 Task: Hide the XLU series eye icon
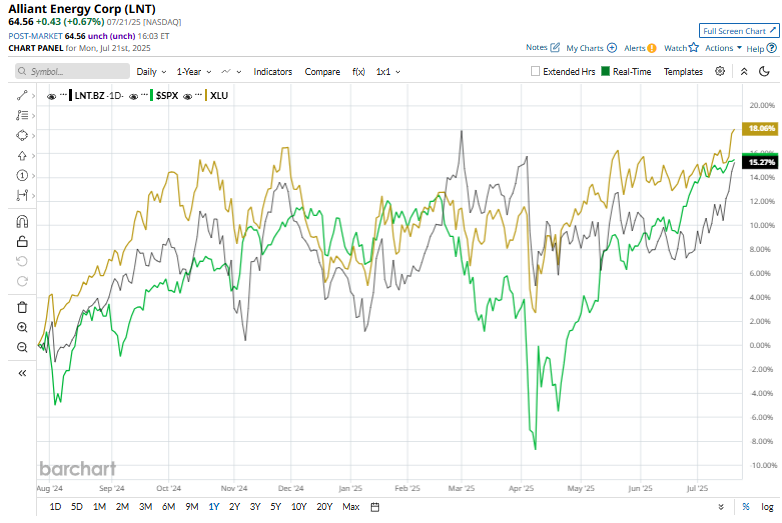click(x=188, y=96)
